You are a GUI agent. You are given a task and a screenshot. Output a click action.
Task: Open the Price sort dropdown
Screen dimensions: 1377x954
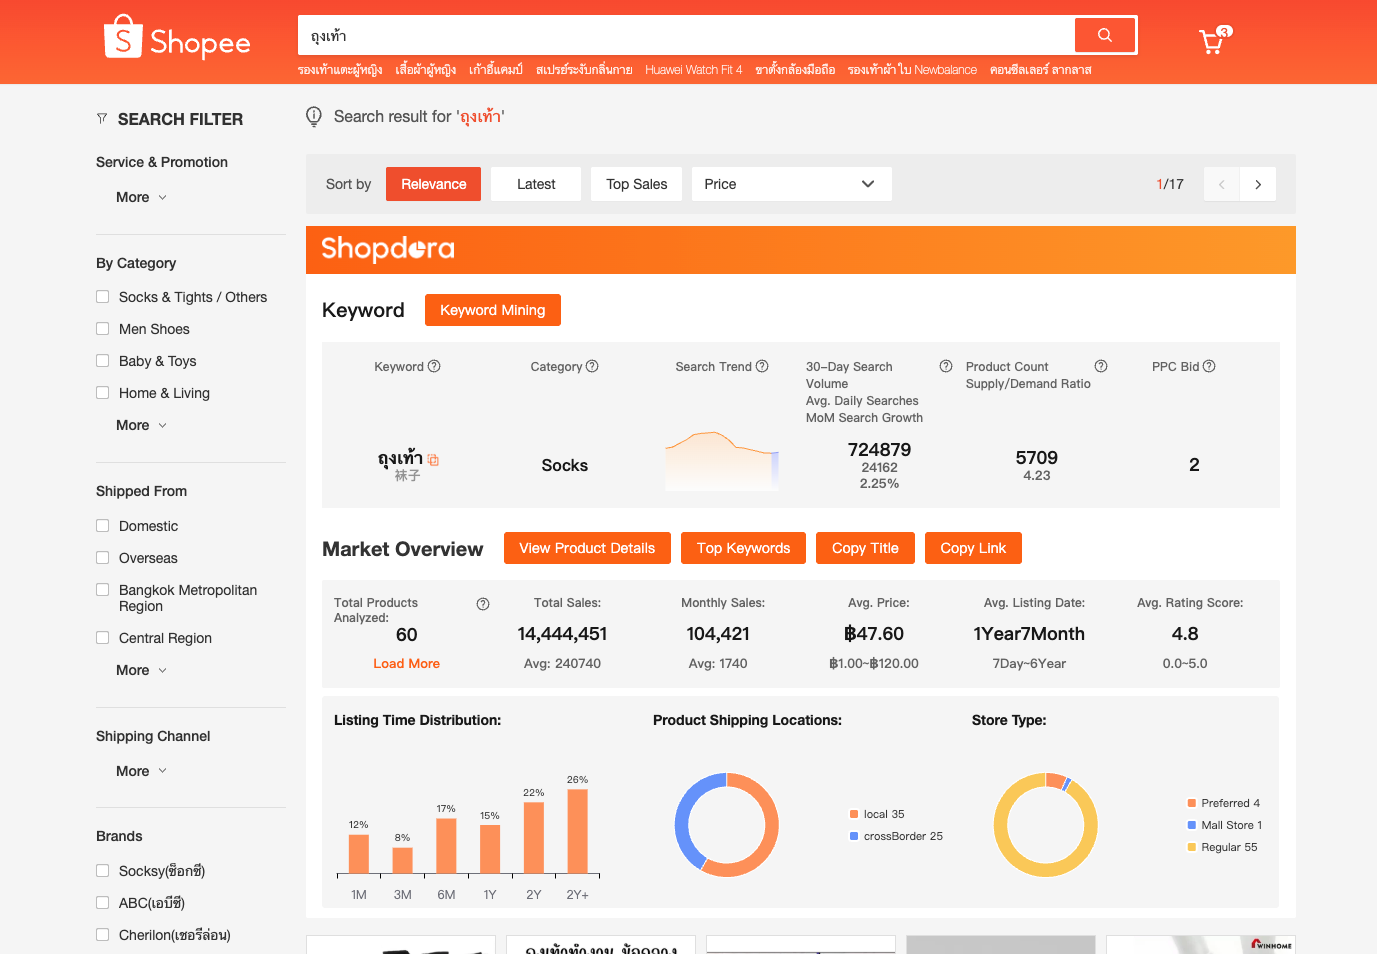pyautogui.click(x=790, y=184)
